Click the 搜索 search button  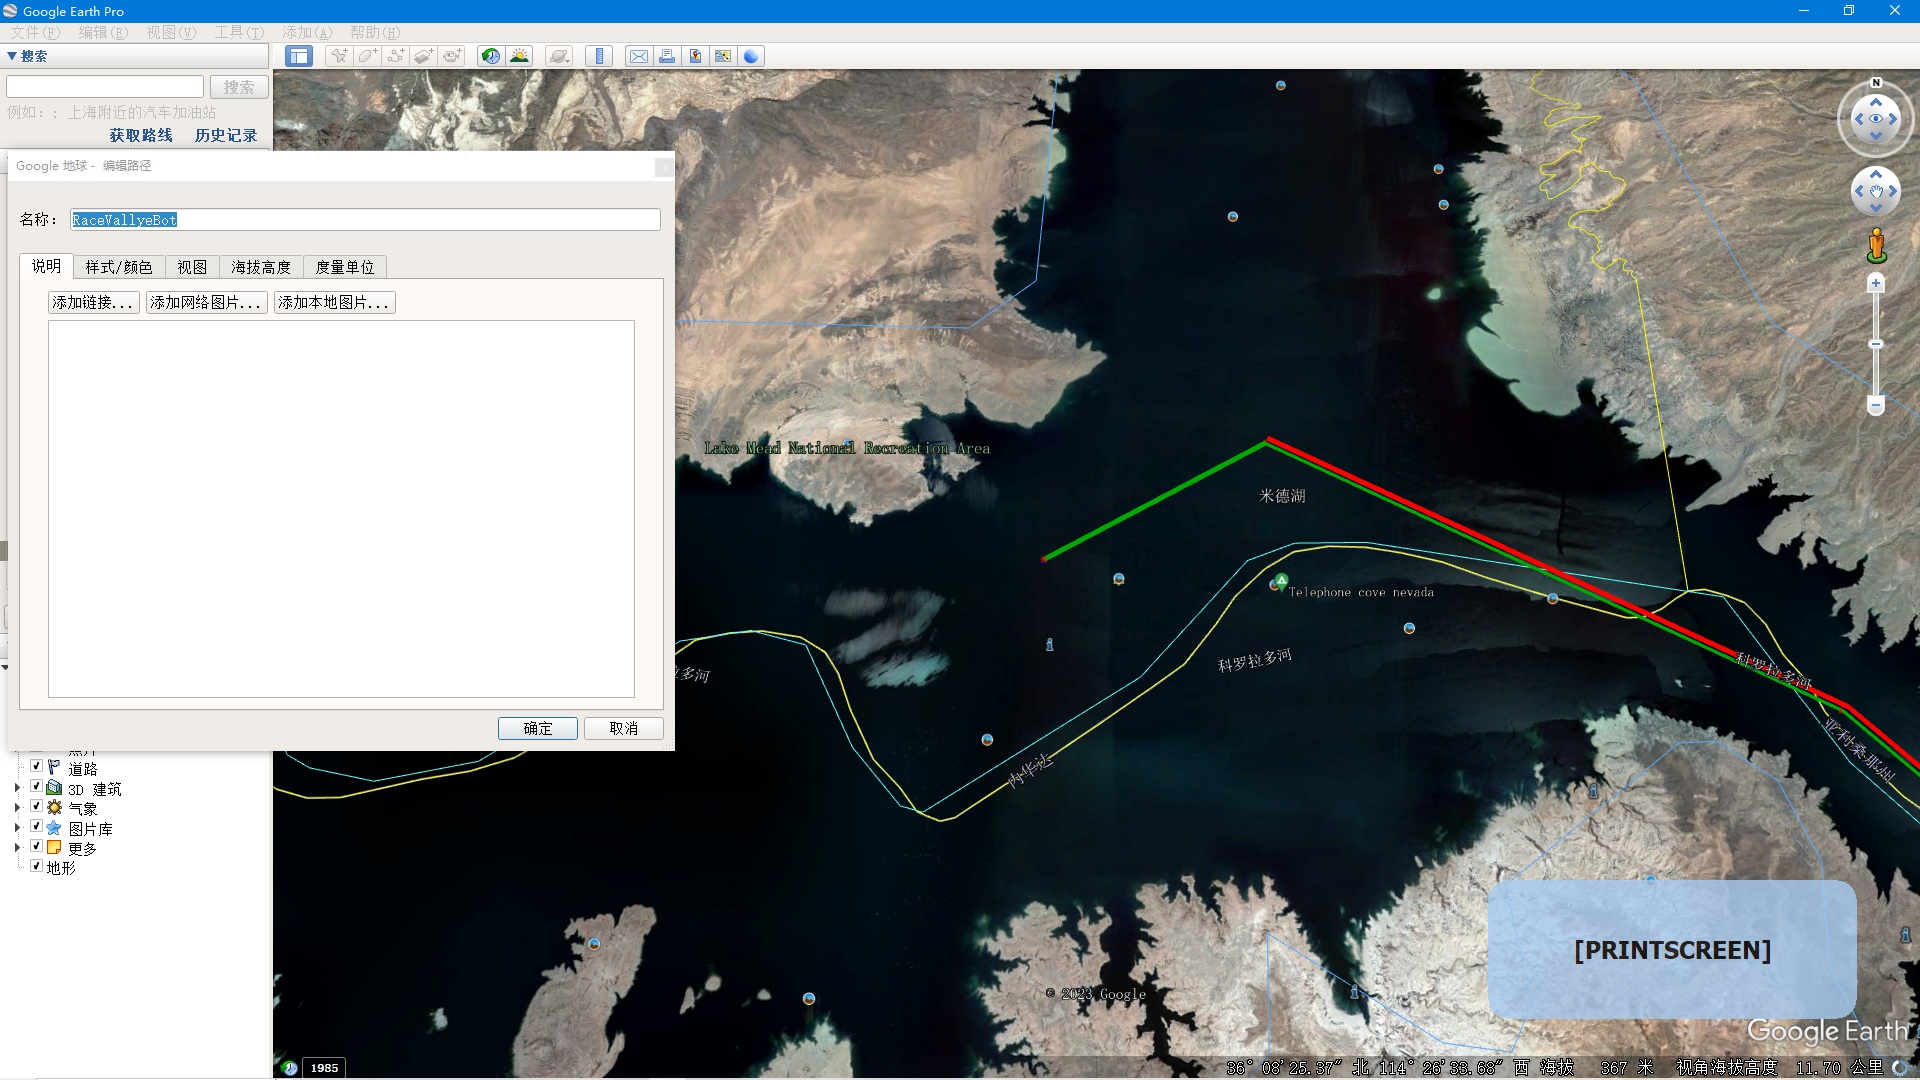(x=239, y=87)
